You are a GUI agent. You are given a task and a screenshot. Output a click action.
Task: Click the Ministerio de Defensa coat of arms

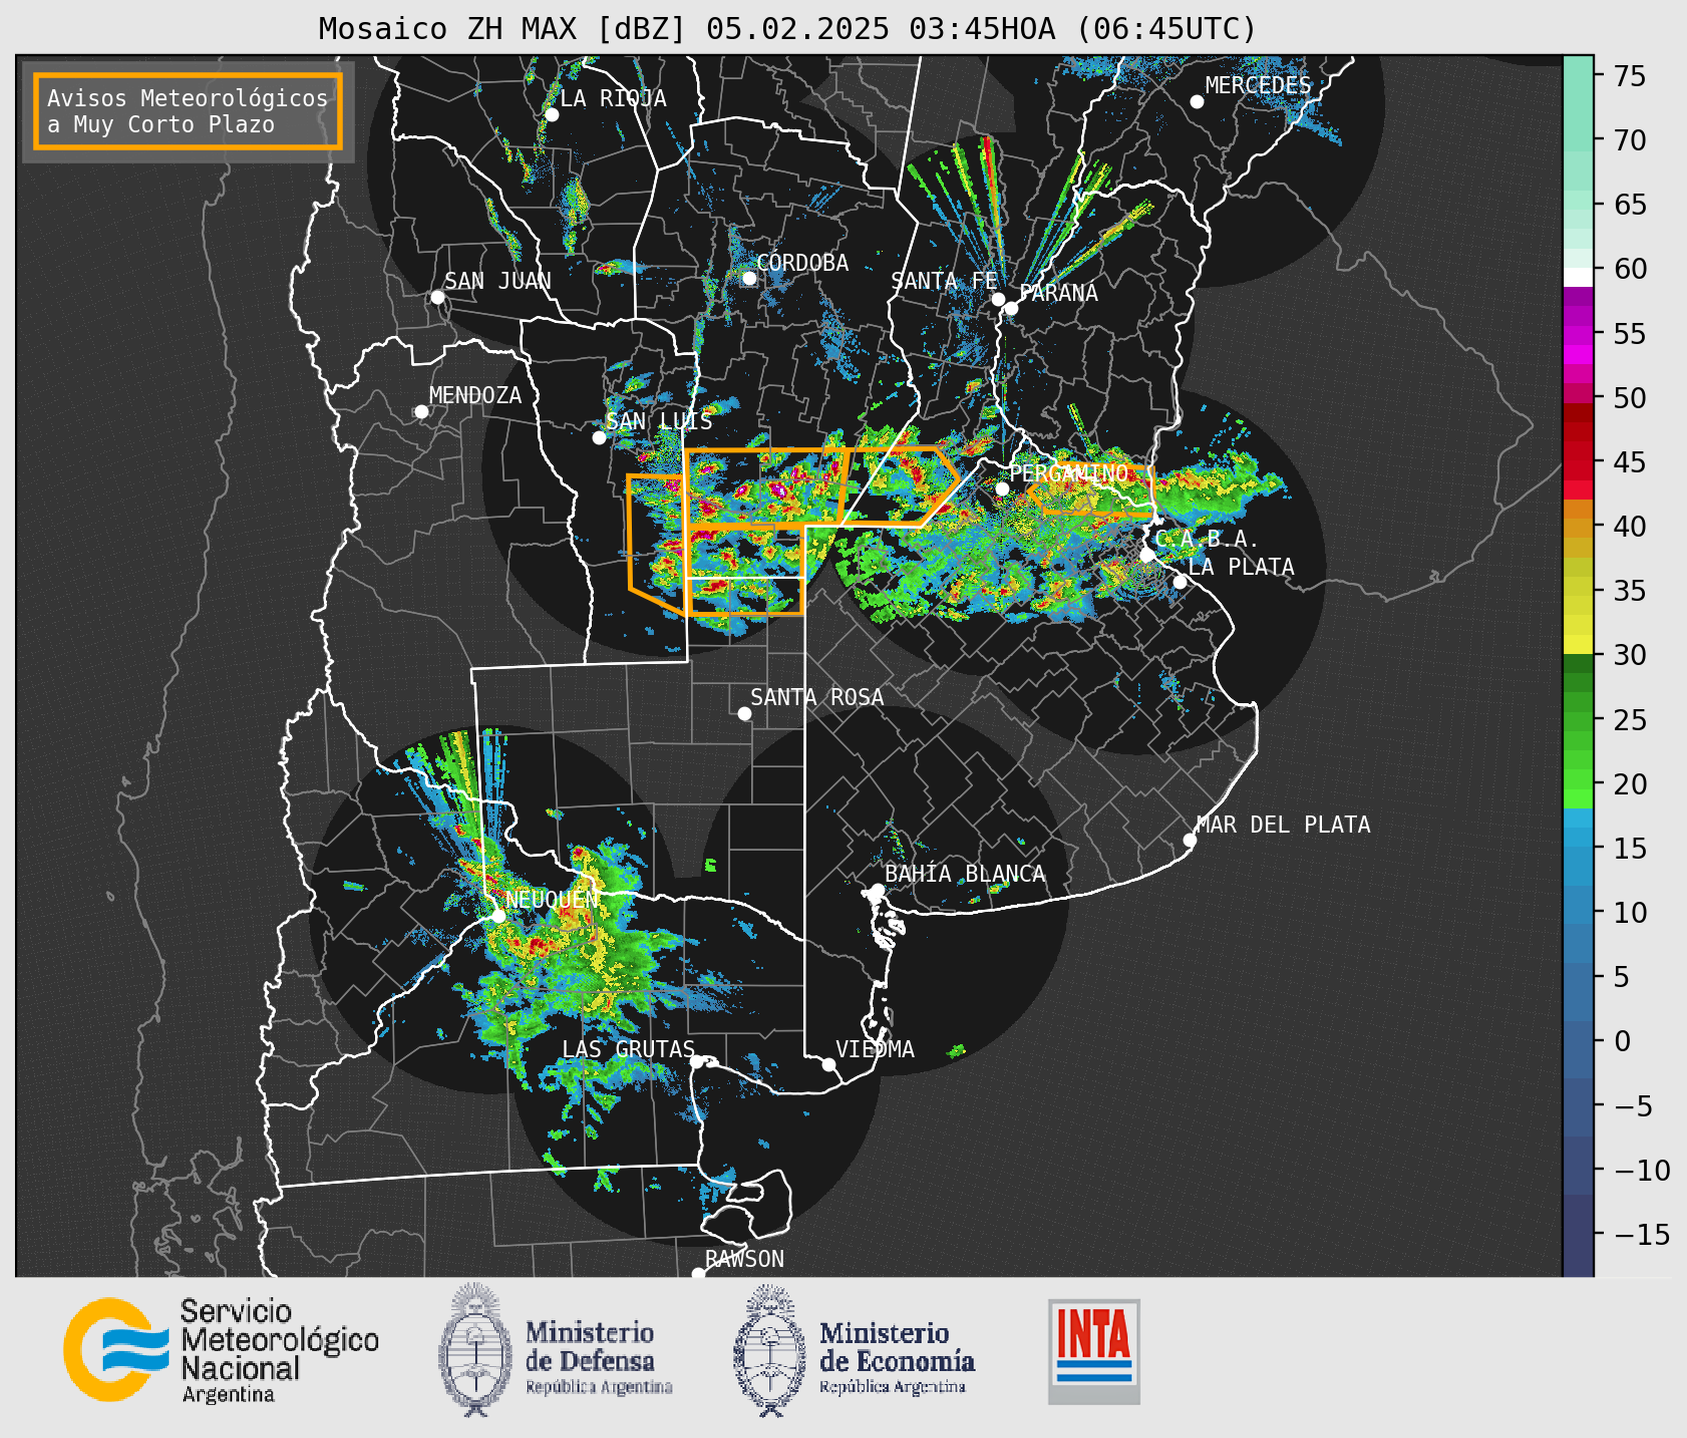pyautogui.click(x=475, y=1349)
